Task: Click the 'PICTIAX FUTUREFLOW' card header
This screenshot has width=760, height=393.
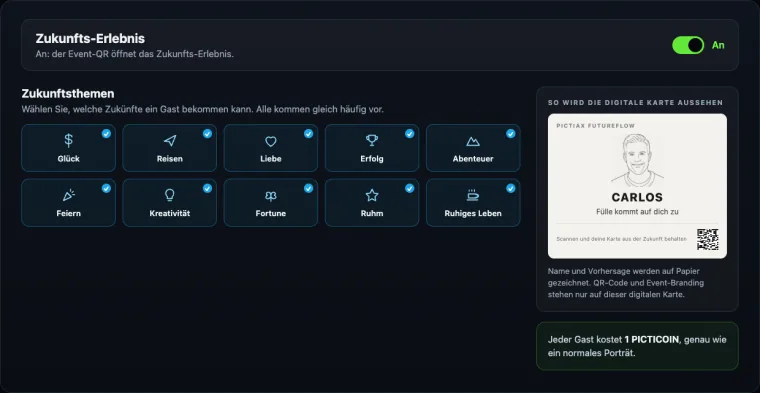Action: pos(595,126)
